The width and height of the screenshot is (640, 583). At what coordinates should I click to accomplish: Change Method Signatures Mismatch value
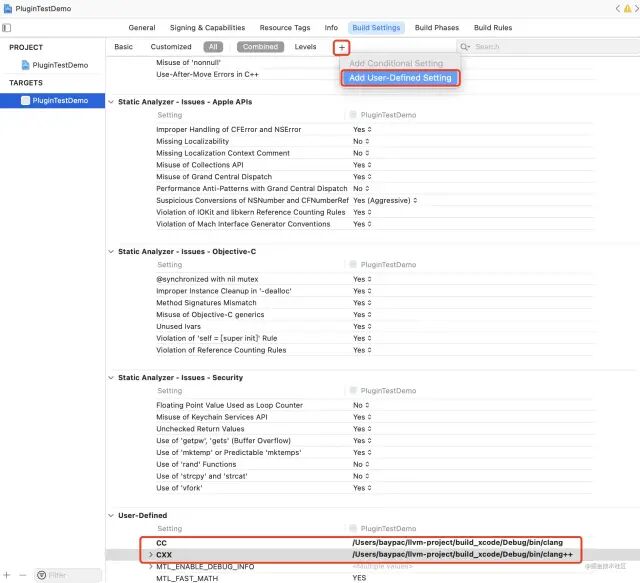362,303
